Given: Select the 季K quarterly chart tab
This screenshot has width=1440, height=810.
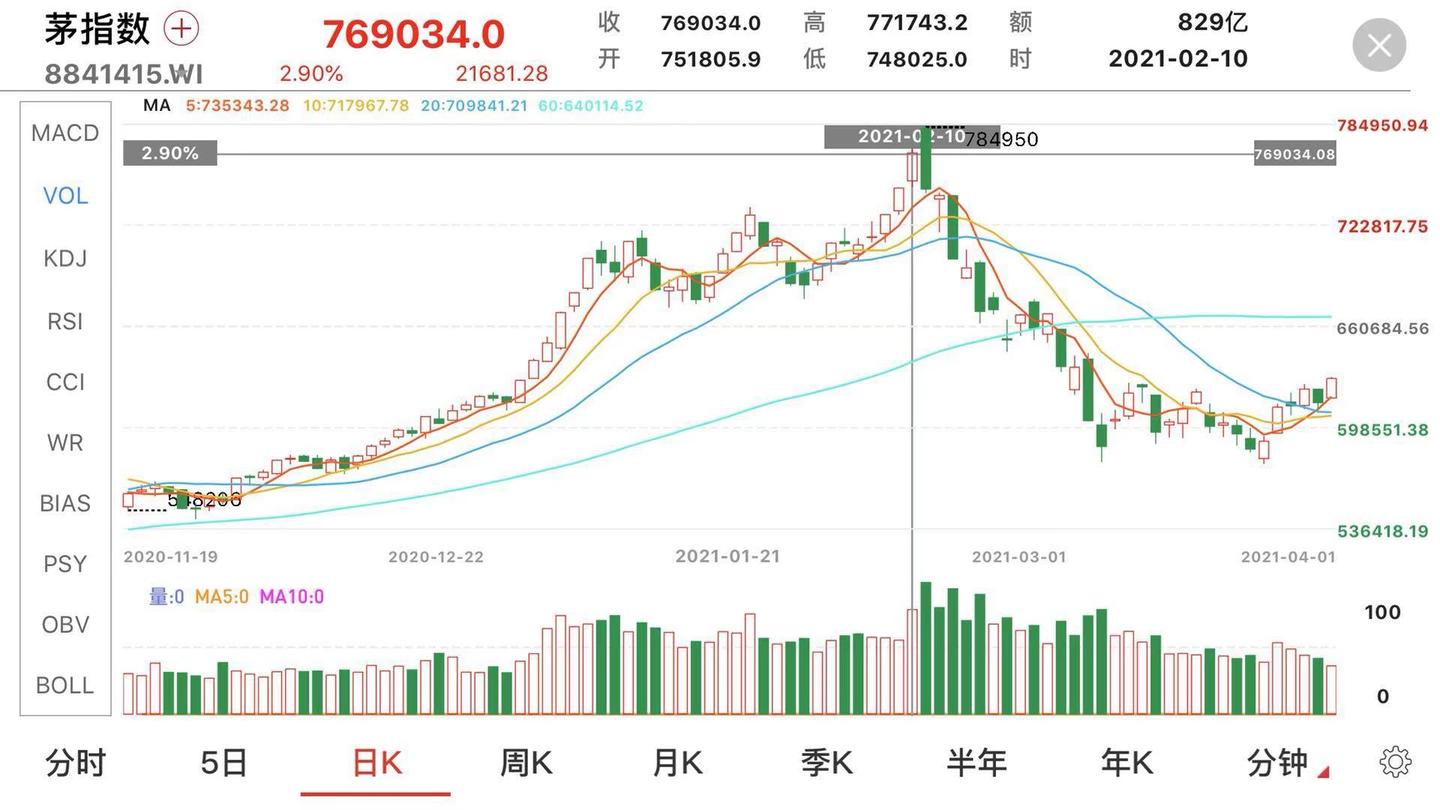Looking at the screenshot, I should 826,763.
